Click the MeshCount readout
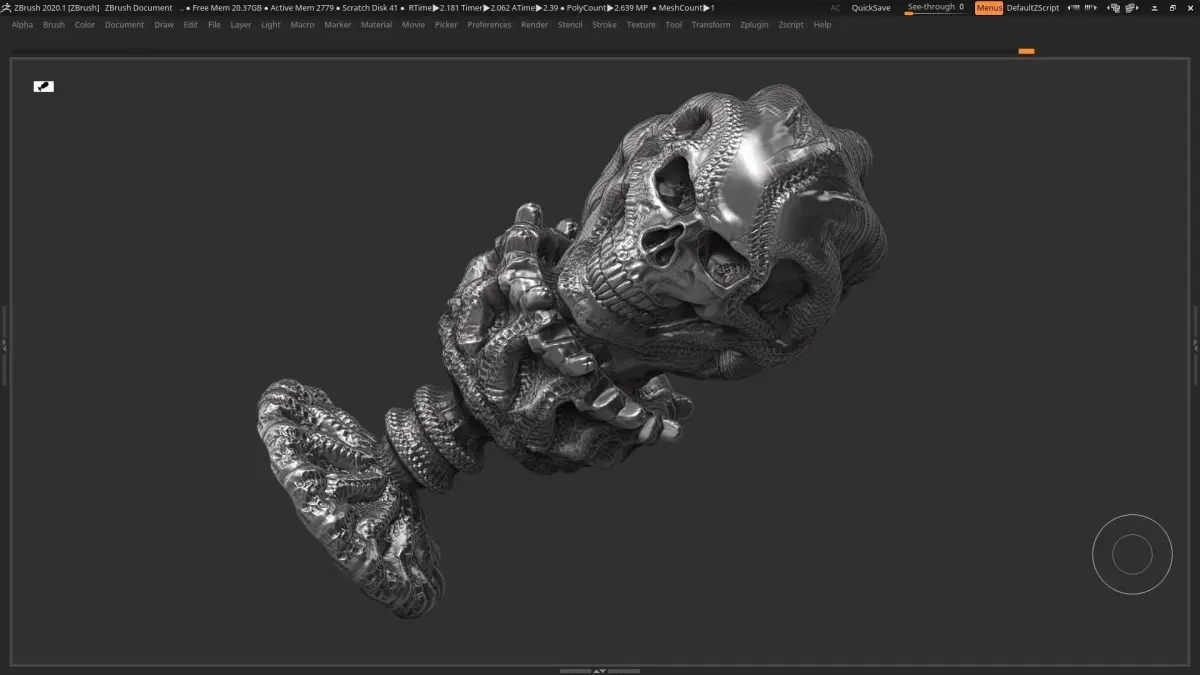This screenshot has width=1200, height=675. (686, 8)
